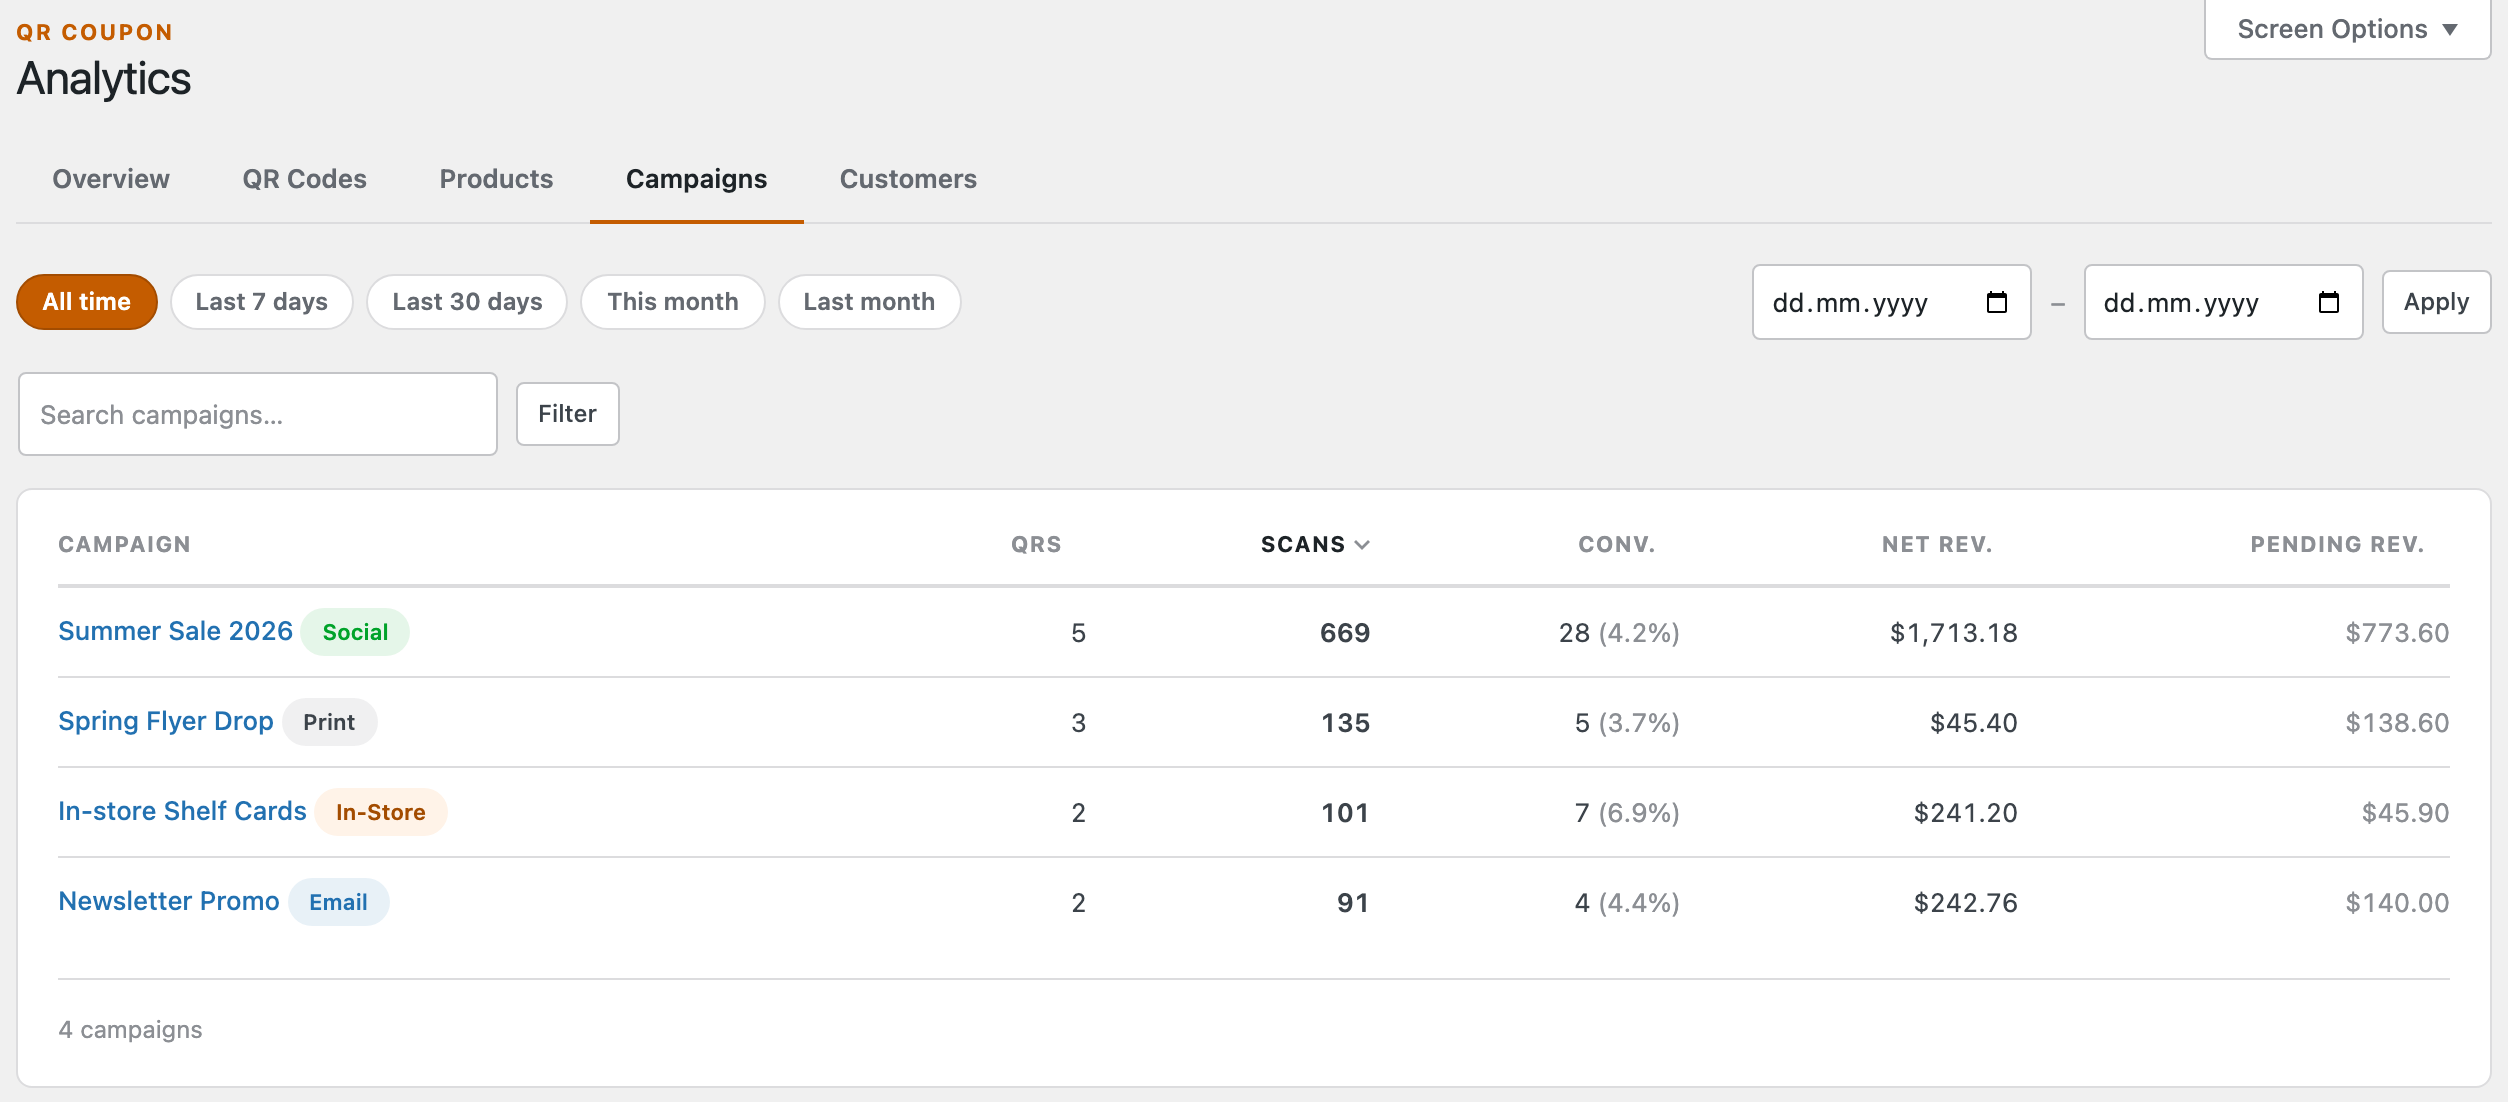Click the Pending Rev. column header
2508x1102 pixels.
2337,544
